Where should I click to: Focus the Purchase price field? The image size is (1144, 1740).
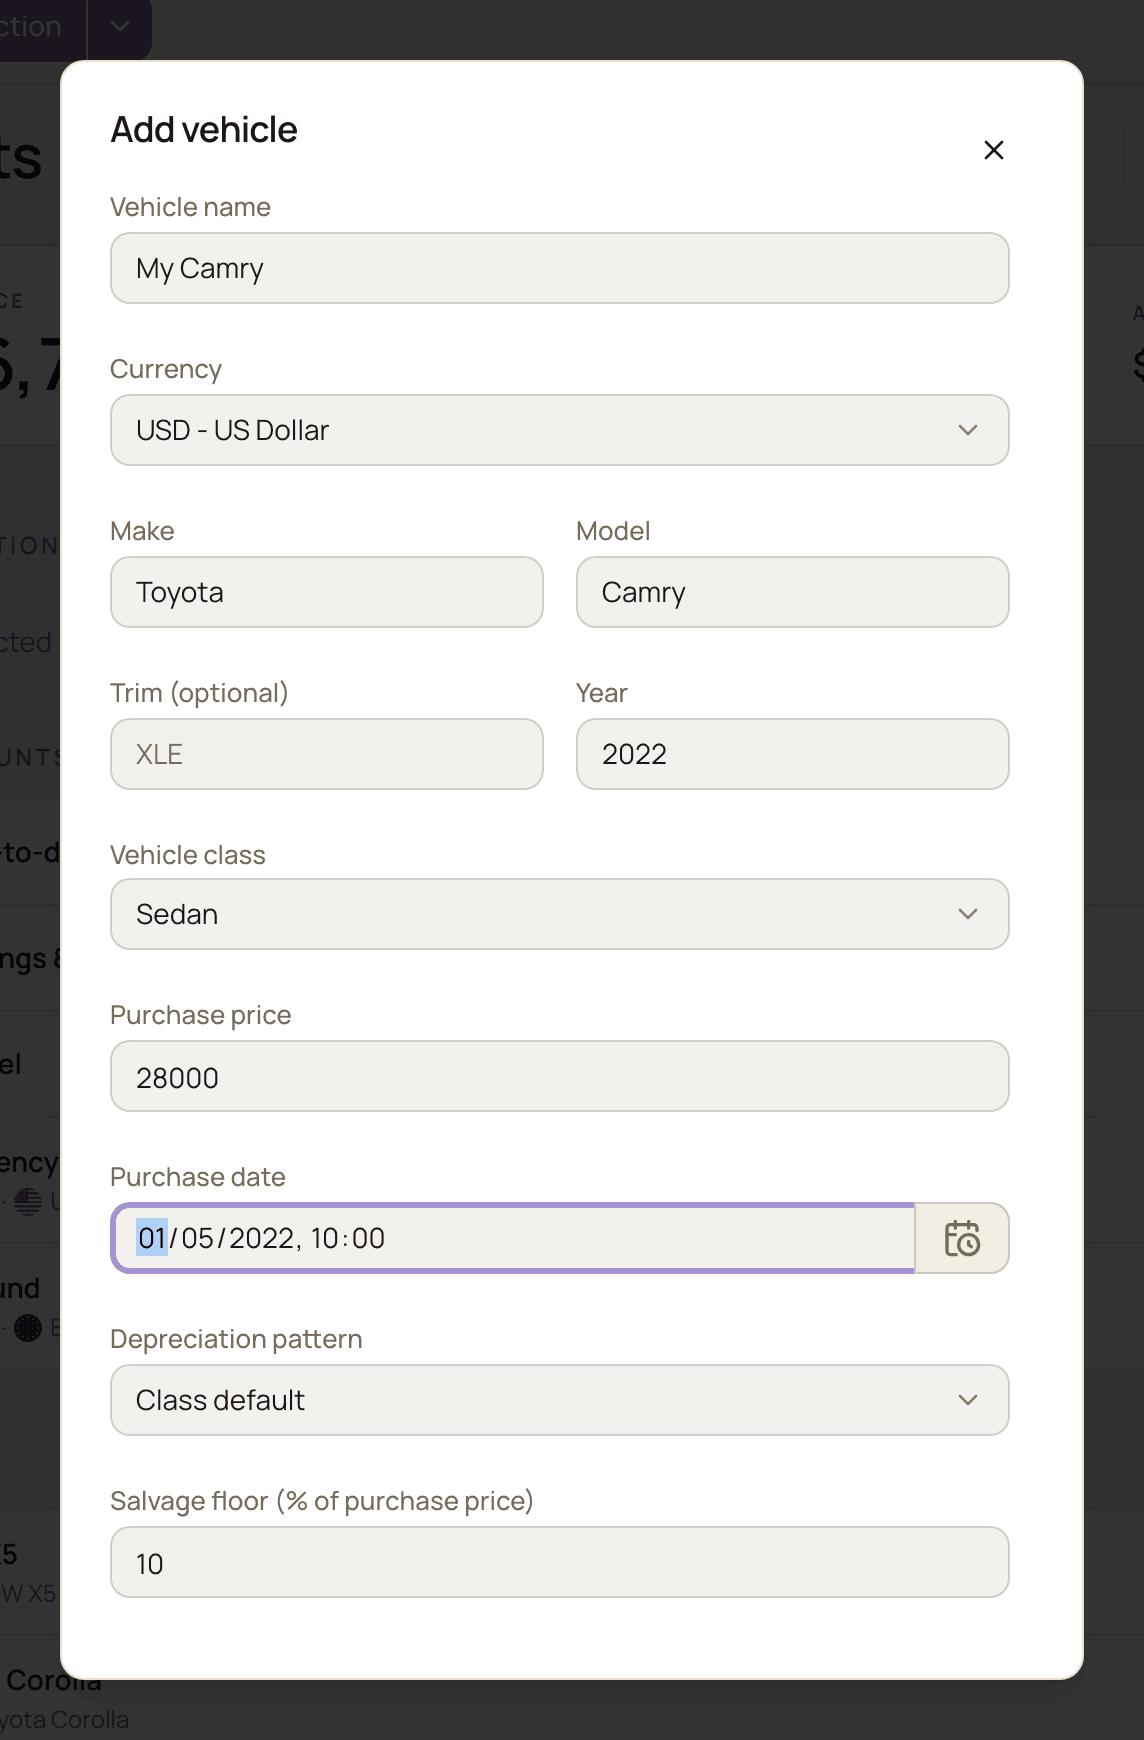coord(560,1076)
